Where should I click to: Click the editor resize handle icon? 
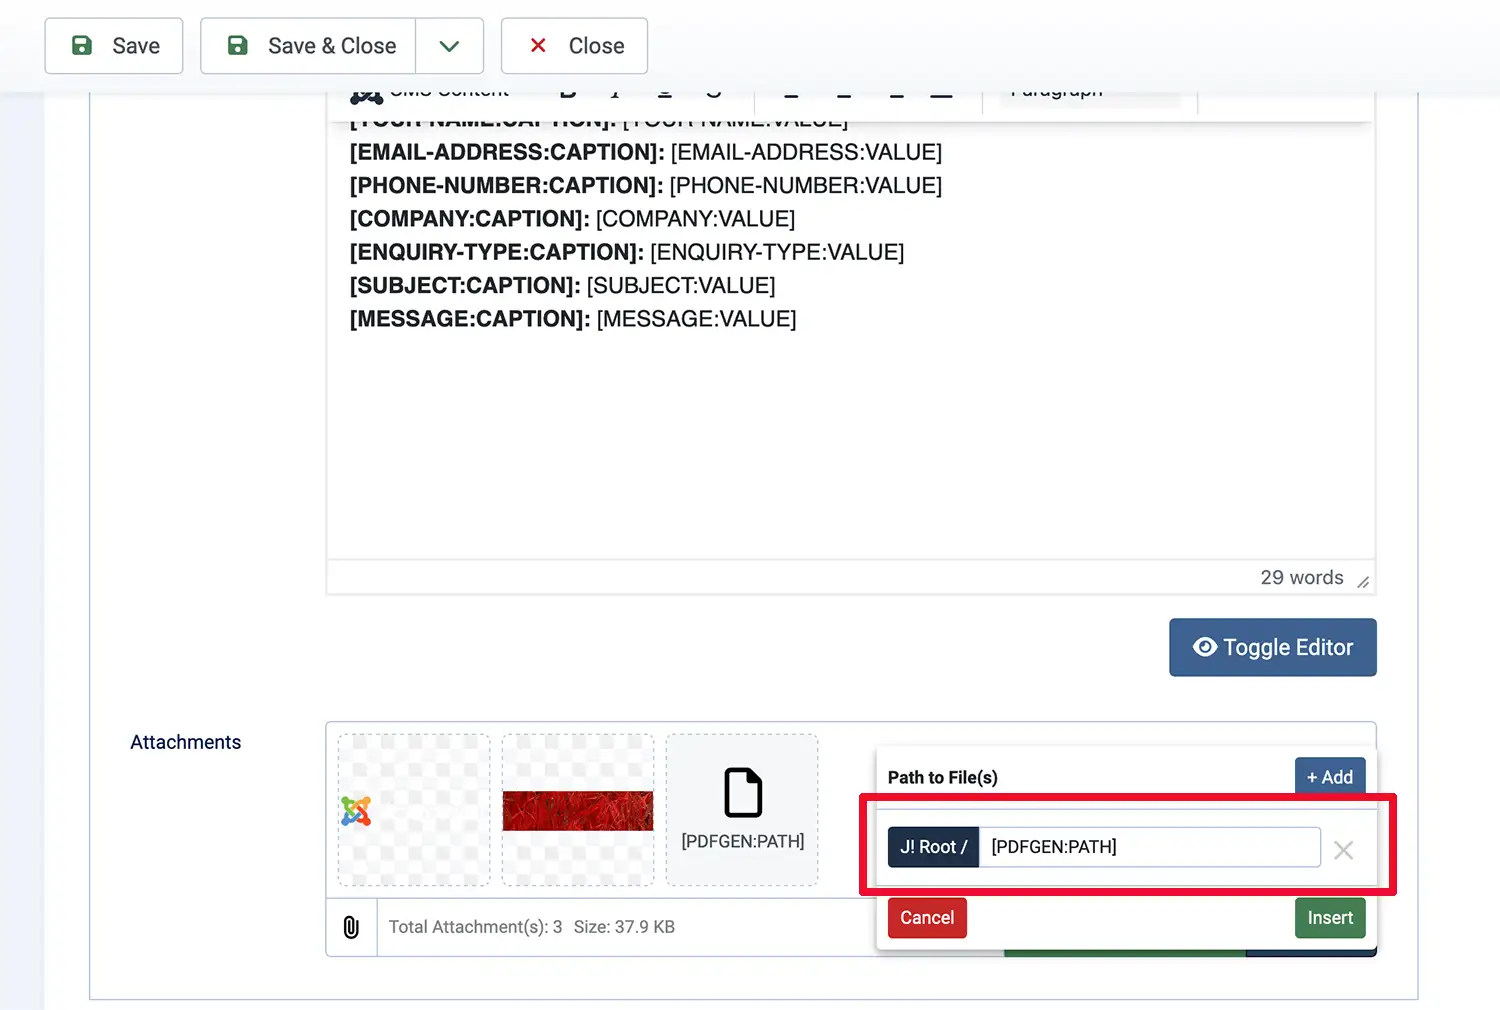[1363, 581]
